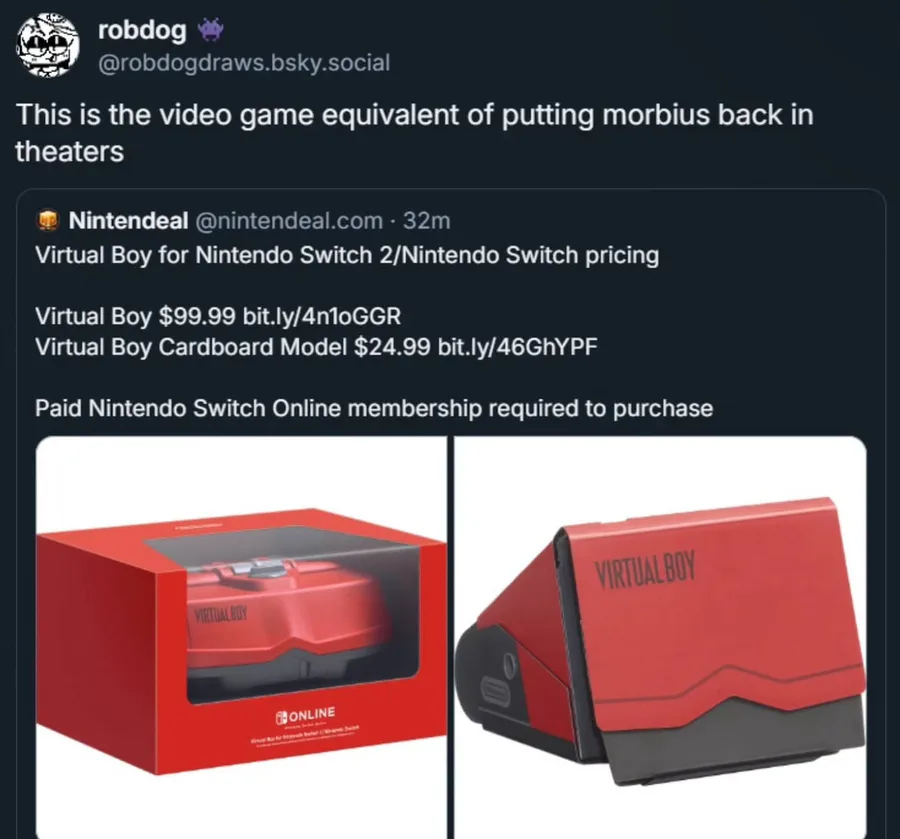Click the membership required notice text
Screen dimensions: 900x839
point(374,409)
